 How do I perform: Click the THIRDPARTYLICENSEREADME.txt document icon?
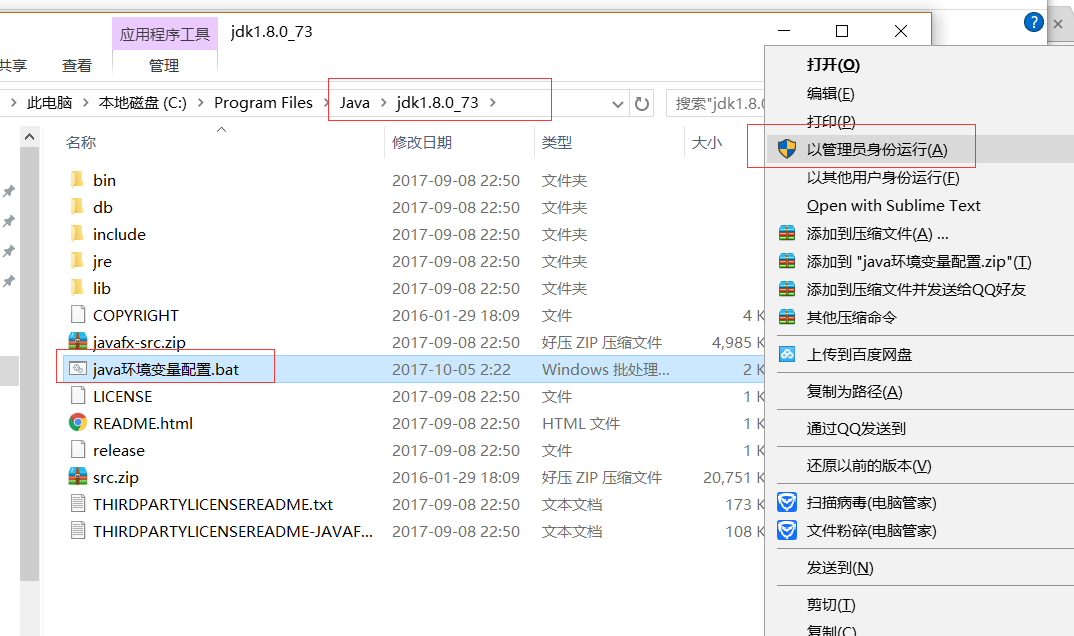click(x=77, y=504)
